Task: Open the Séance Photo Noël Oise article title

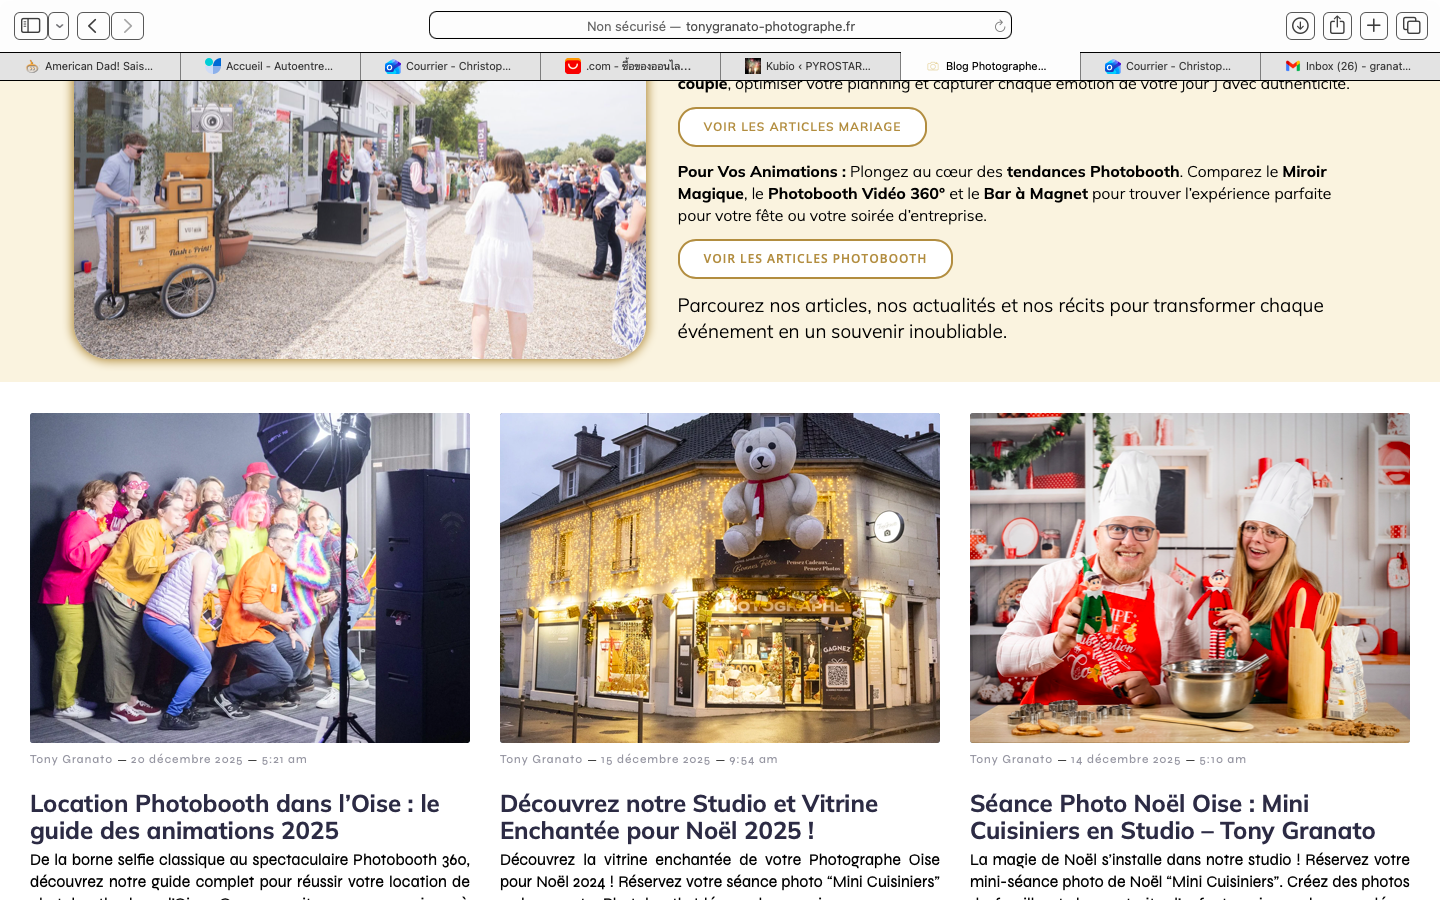Action: coord(1172,817)
